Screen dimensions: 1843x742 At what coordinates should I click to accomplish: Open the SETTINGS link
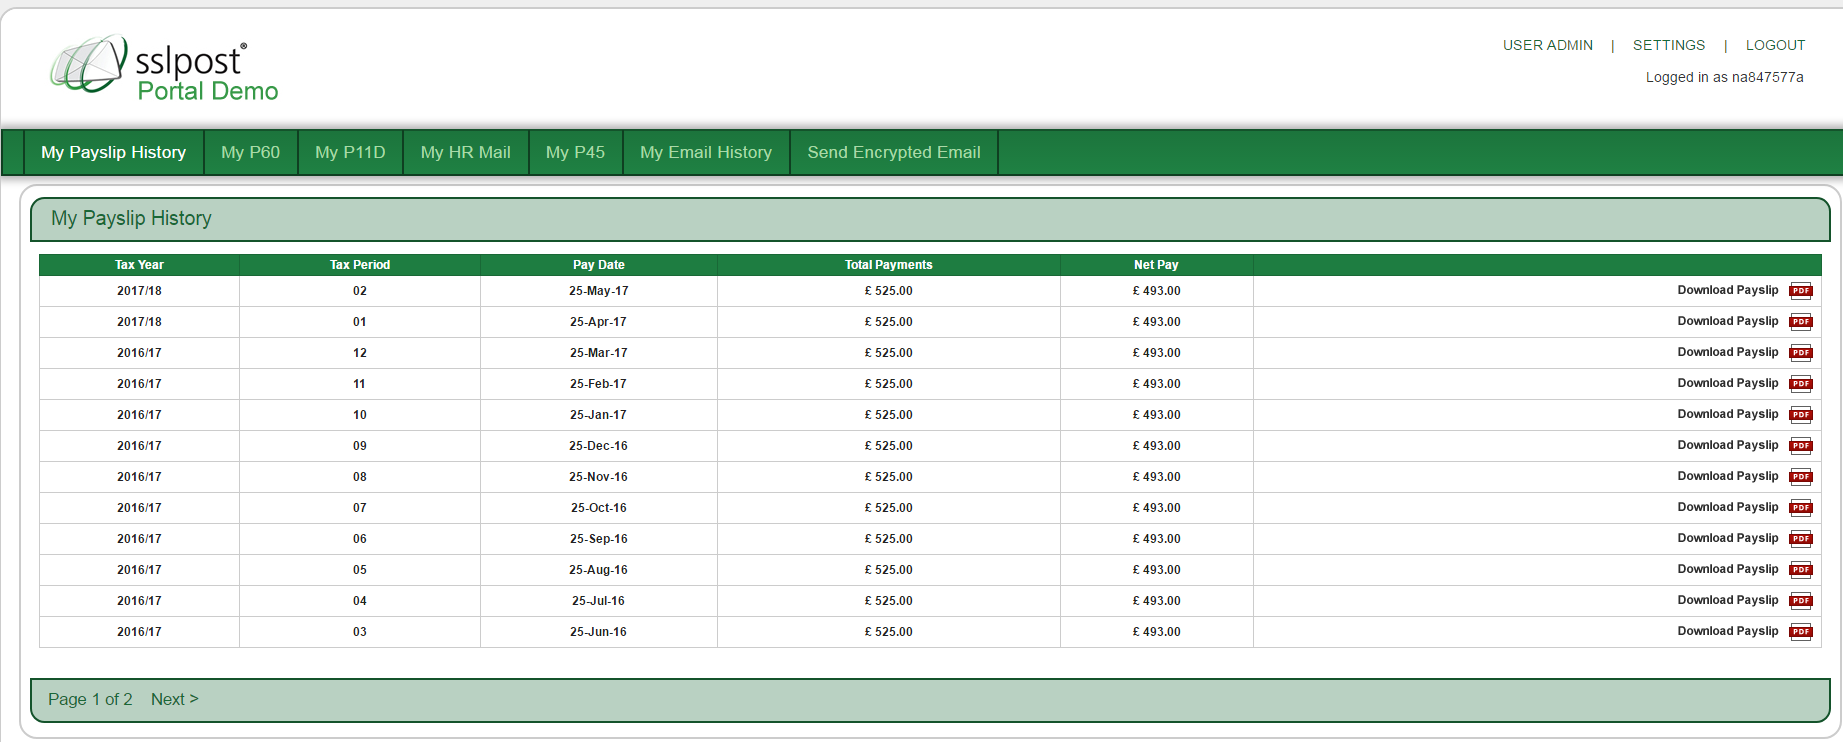tap(1669, 45)
